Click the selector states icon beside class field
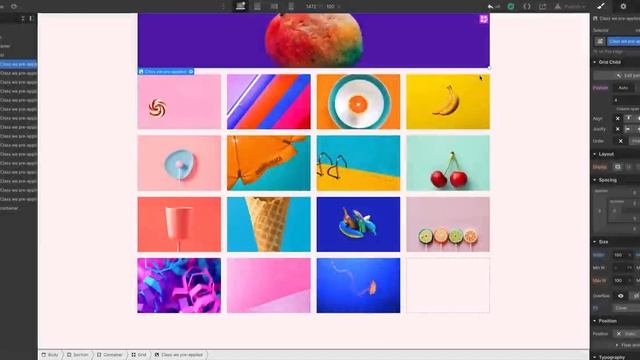This screenshot has width=640, height=360. point(600,41)
